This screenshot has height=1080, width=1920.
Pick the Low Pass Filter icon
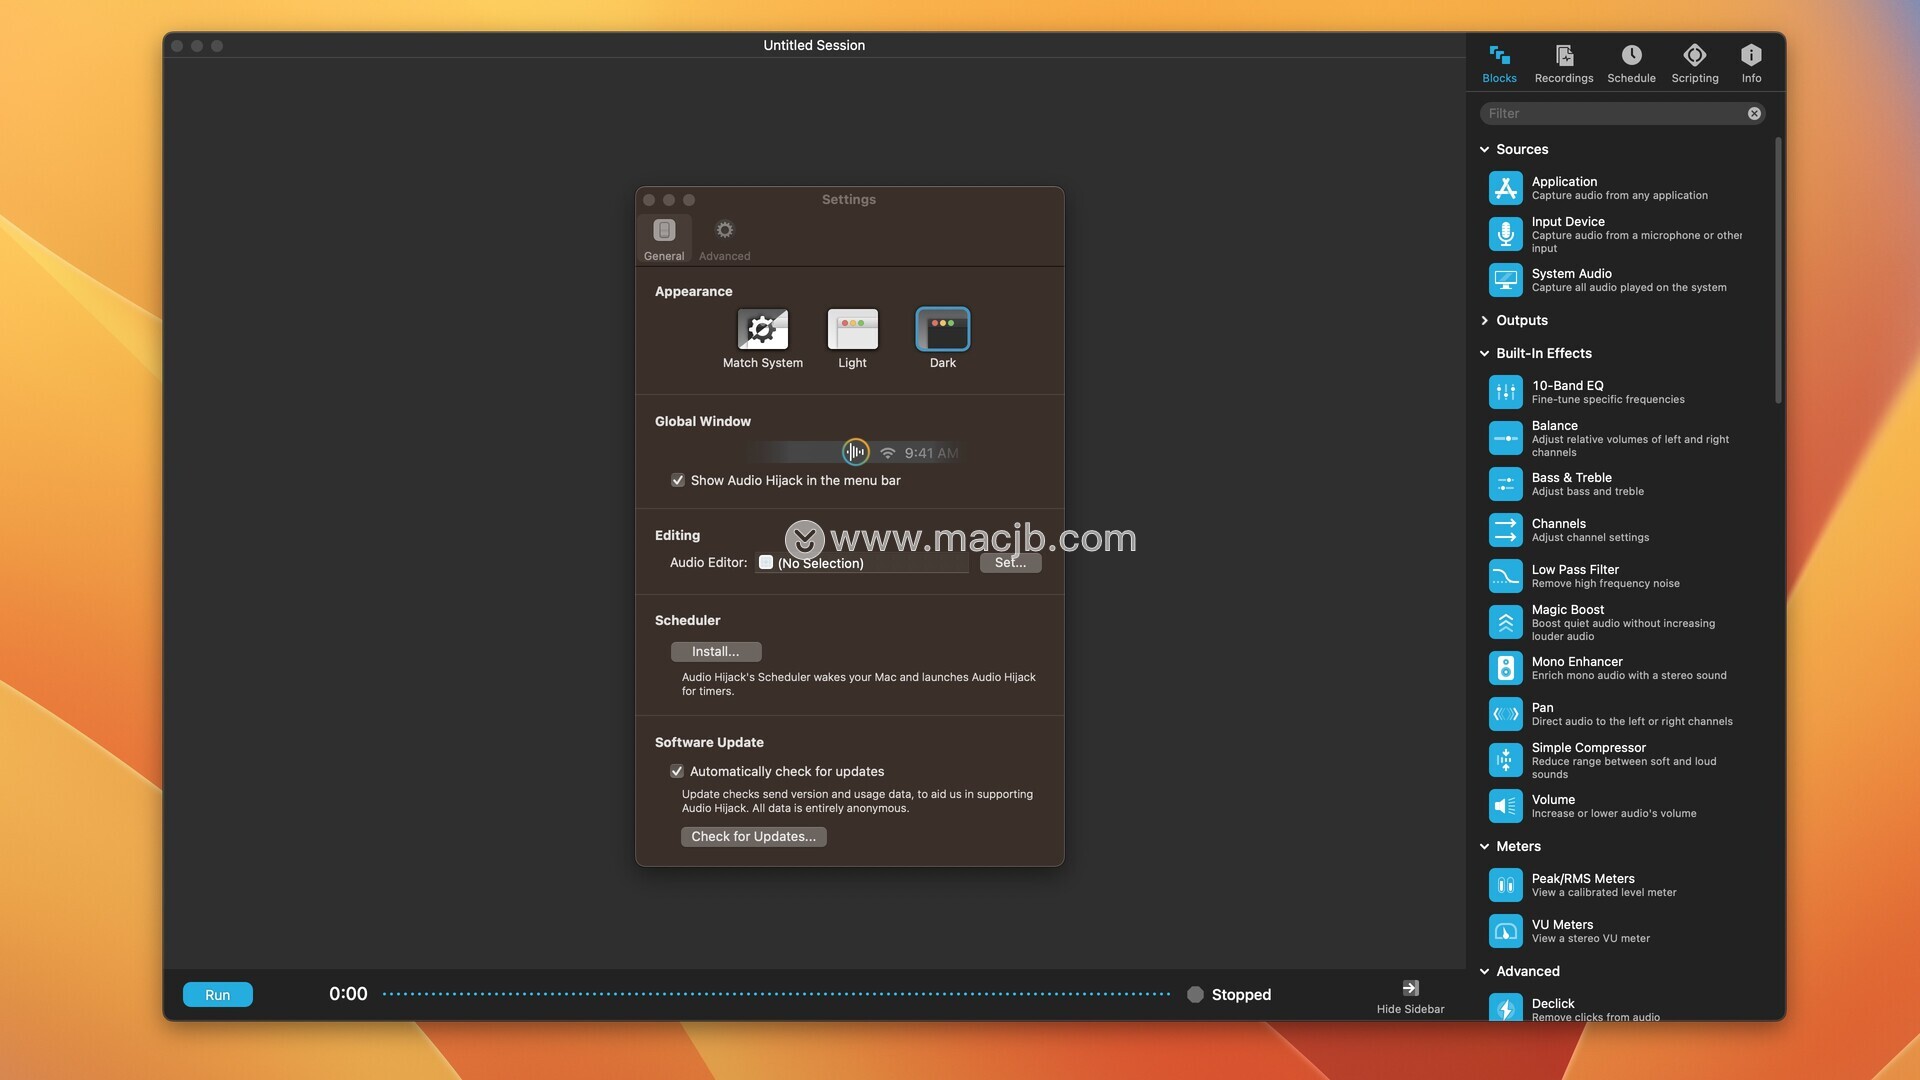click(1505, 576)
